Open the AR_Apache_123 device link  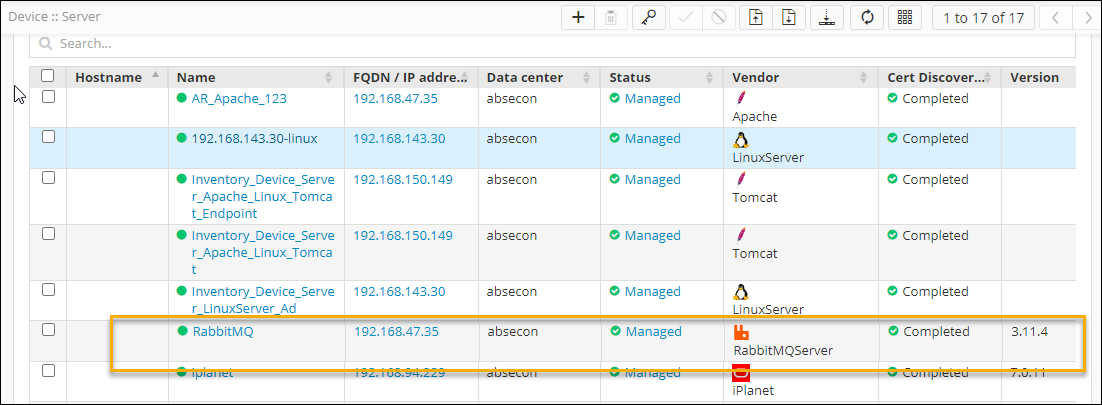pos(239,98)
